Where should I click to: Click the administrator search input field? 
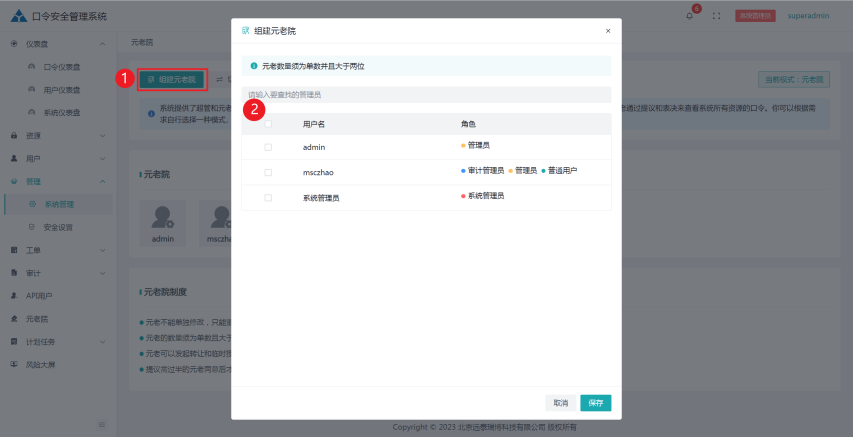[x=426, y=94]
